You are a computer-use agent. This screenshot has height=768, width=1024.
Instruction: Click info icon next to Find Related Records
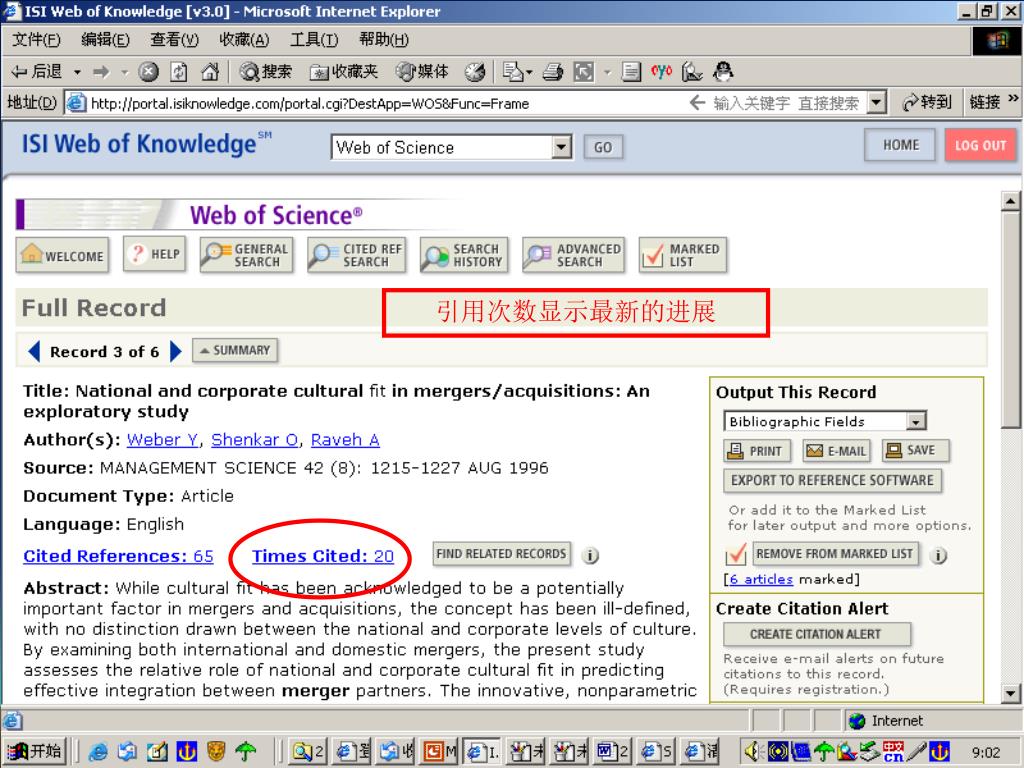(590, 555)
